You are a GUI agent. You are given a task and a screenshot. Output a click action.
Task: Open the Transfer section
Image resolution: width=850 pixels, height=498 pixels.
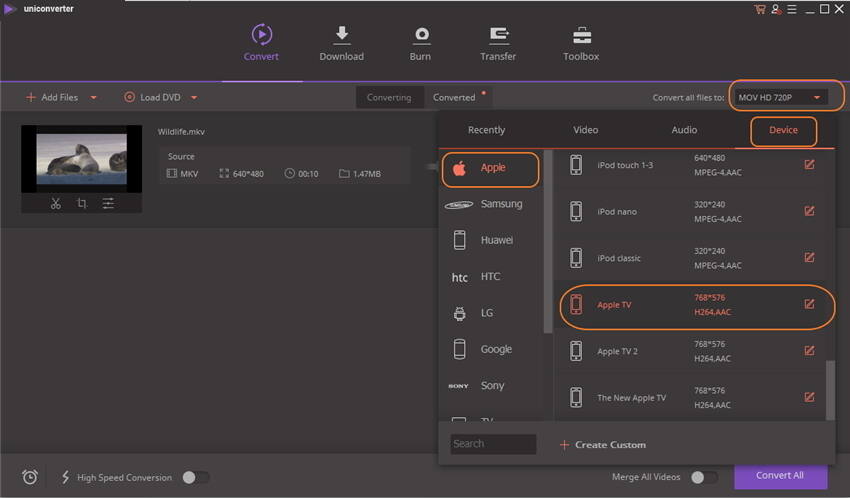click(498, 43)
